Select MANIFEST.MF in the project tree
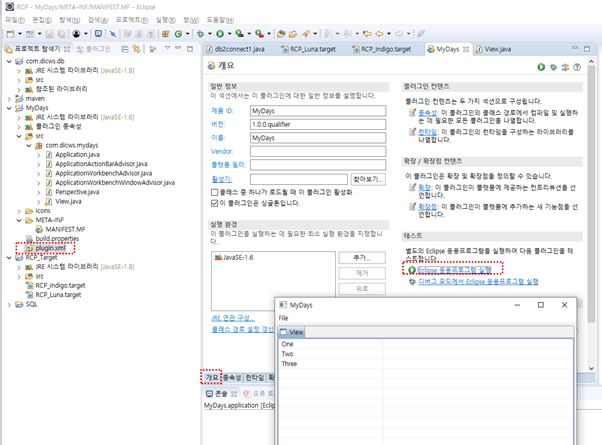This screenshot has width=602, height=445. tap(65, 230)
